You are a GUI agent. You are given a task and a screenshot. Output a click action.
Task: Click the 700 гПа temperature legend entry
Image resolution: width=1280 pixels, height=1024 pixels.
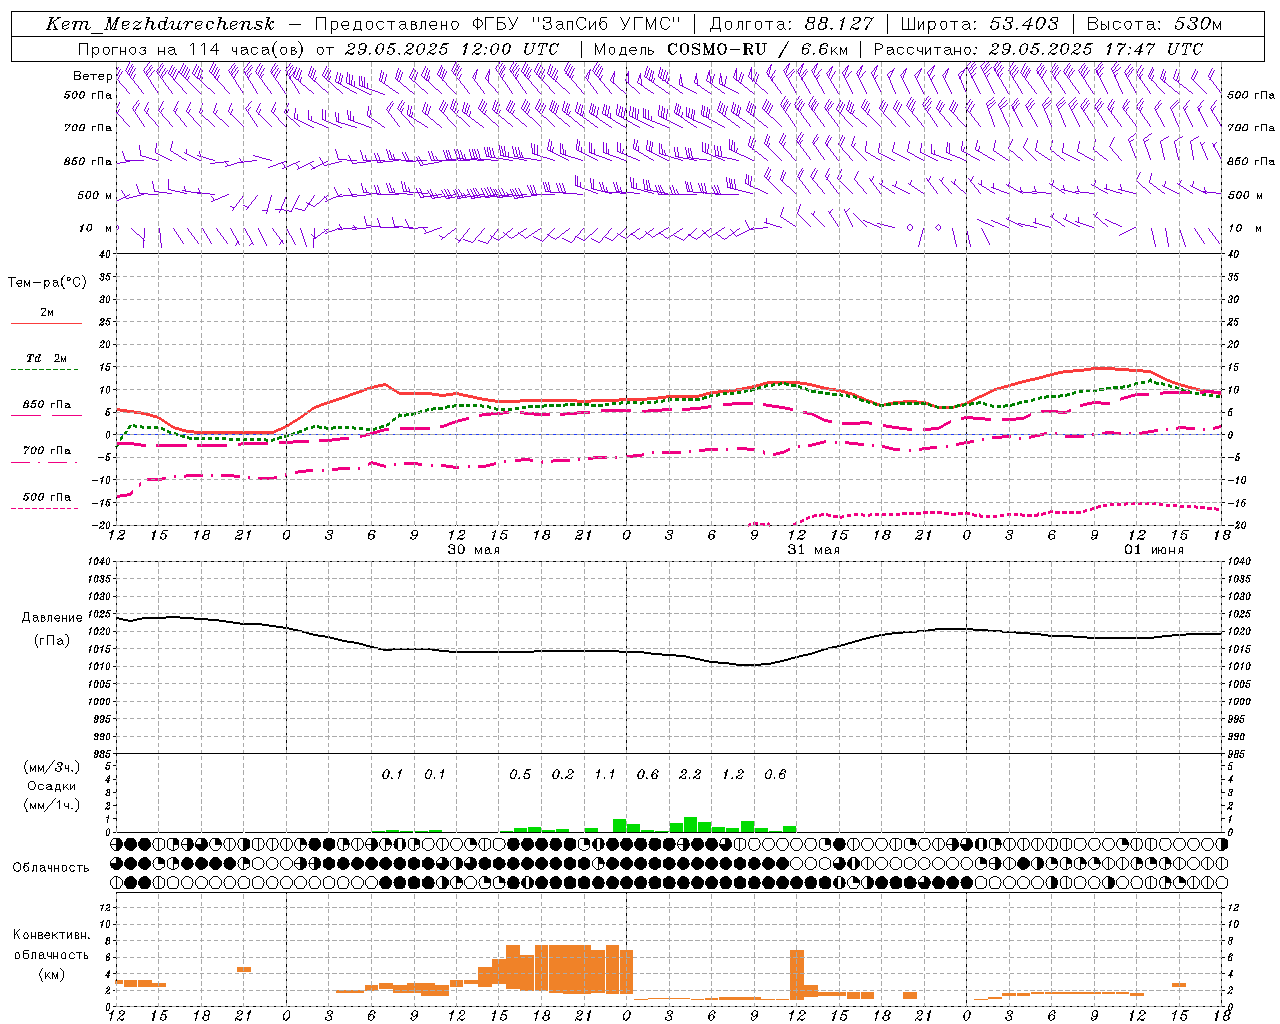click(x=46, y=450)
